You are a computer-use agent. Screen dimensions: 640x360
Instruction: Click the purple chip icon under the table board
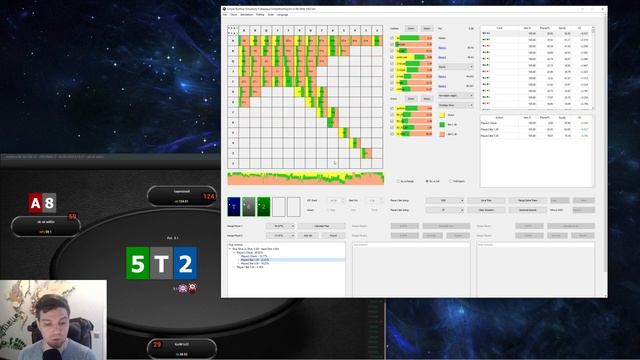pyautogui.click(x=183, y=289)
